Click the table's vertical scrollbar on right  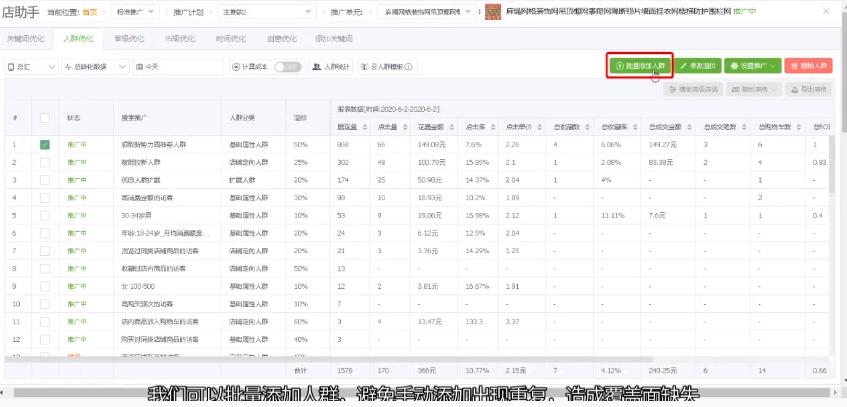(x=831, y=164)
